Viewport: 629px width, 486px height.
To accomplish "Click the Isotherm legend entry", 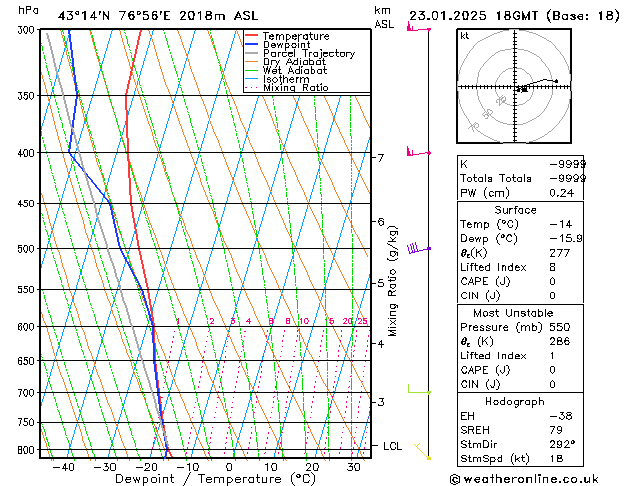I will coord(286,79).
